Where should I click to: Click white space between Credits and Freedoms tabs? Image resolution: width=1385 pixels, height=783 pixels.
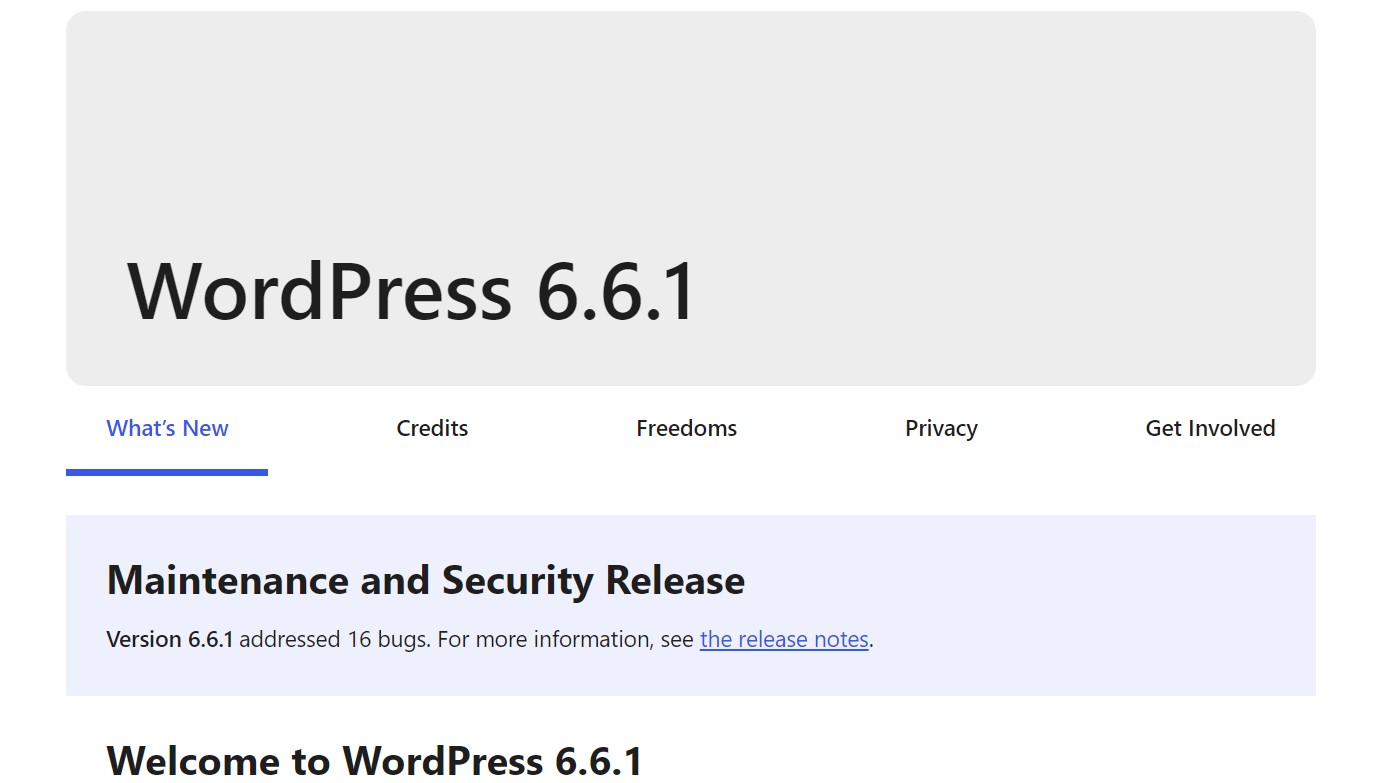tap(552, 428)
